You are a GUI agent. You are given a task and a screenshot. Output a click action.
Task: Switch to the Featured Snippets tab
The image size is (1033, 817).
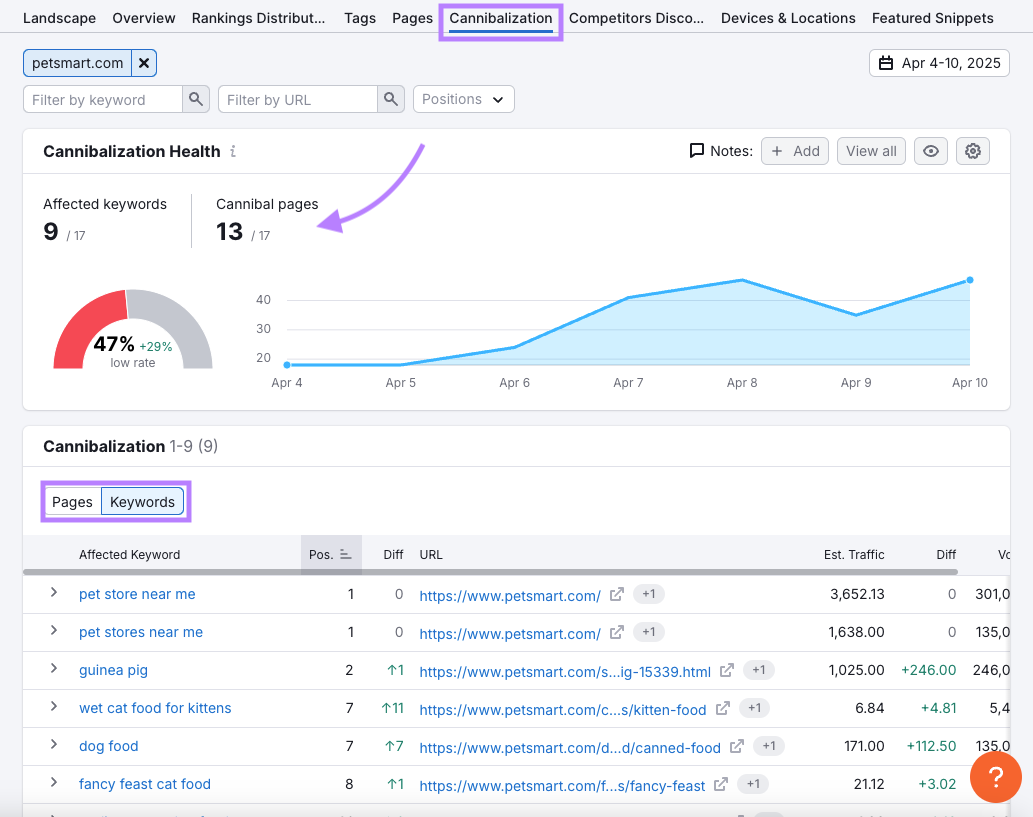coord(932,18)
